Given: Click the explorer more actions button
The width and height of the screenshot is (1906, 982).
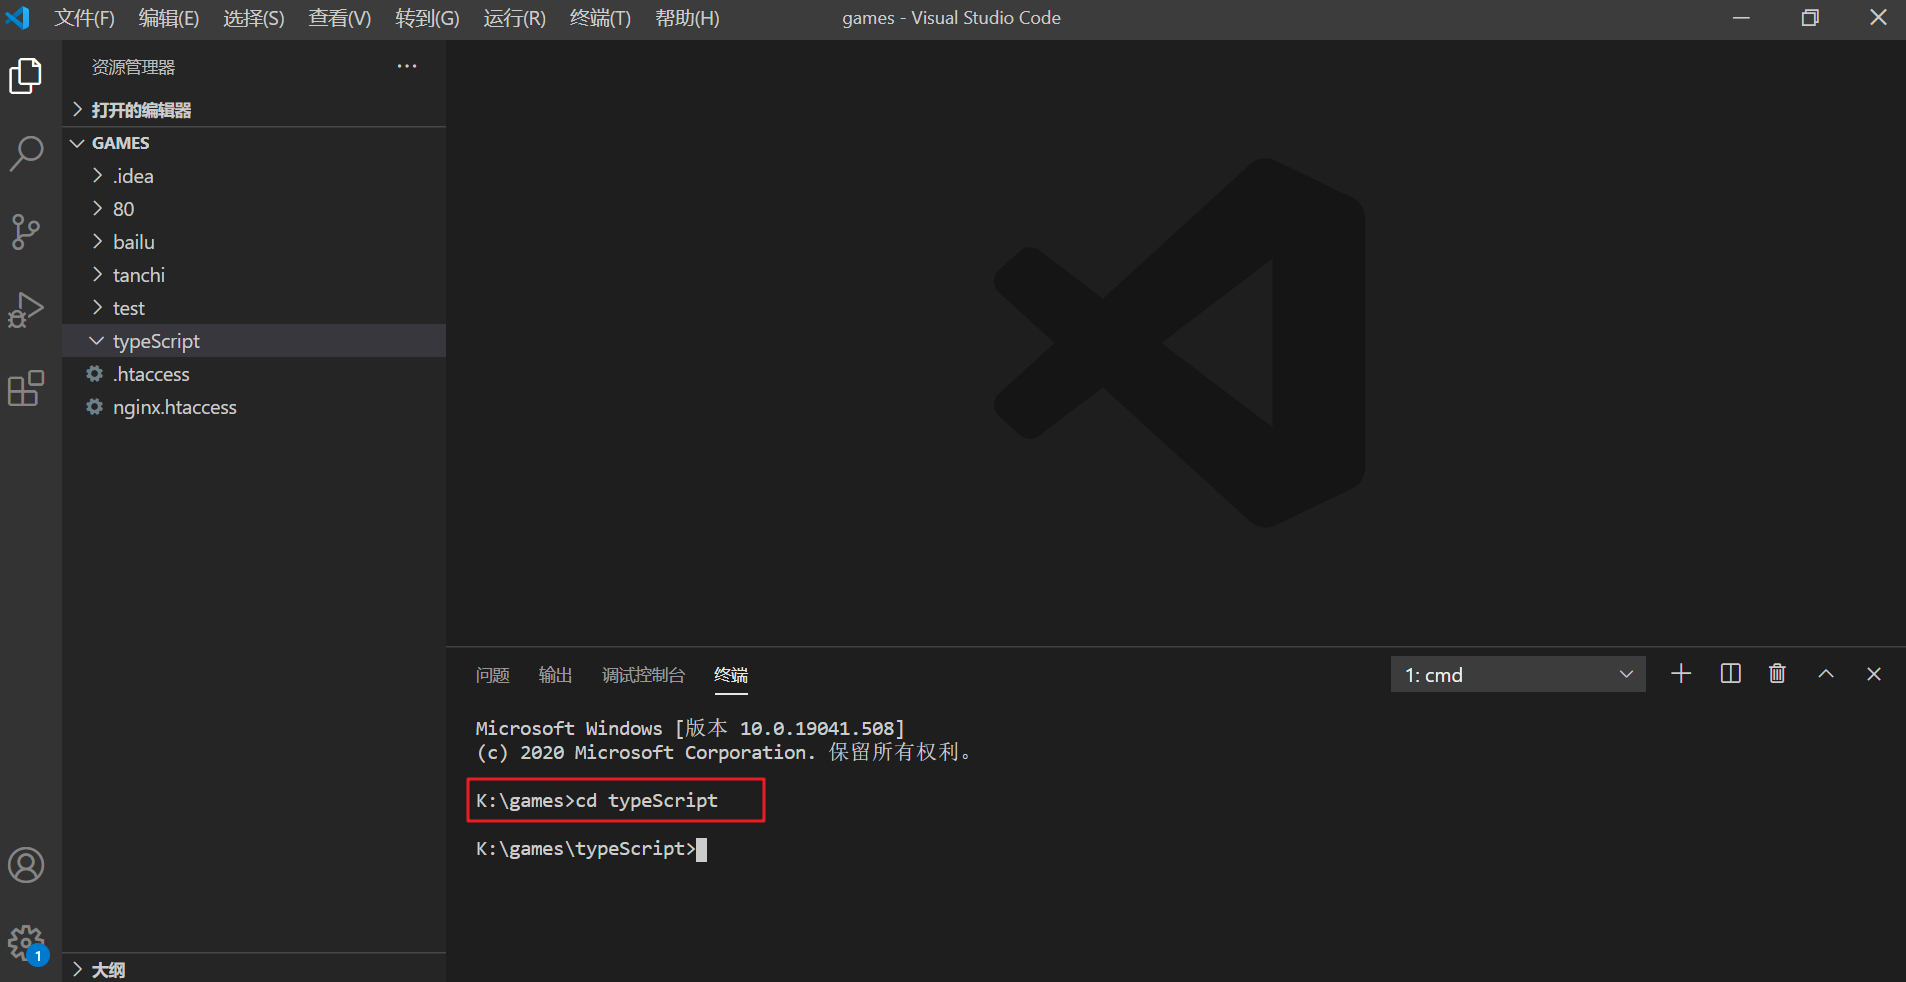Looking at the screenshot, I should tap(406, 66).
